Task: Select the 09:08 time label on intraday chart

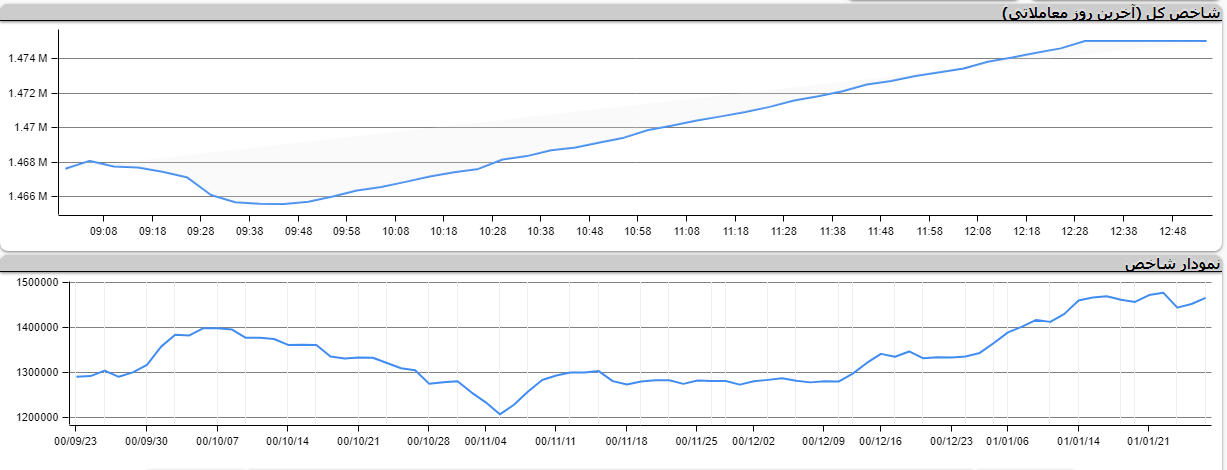Action: coord(104,231)
